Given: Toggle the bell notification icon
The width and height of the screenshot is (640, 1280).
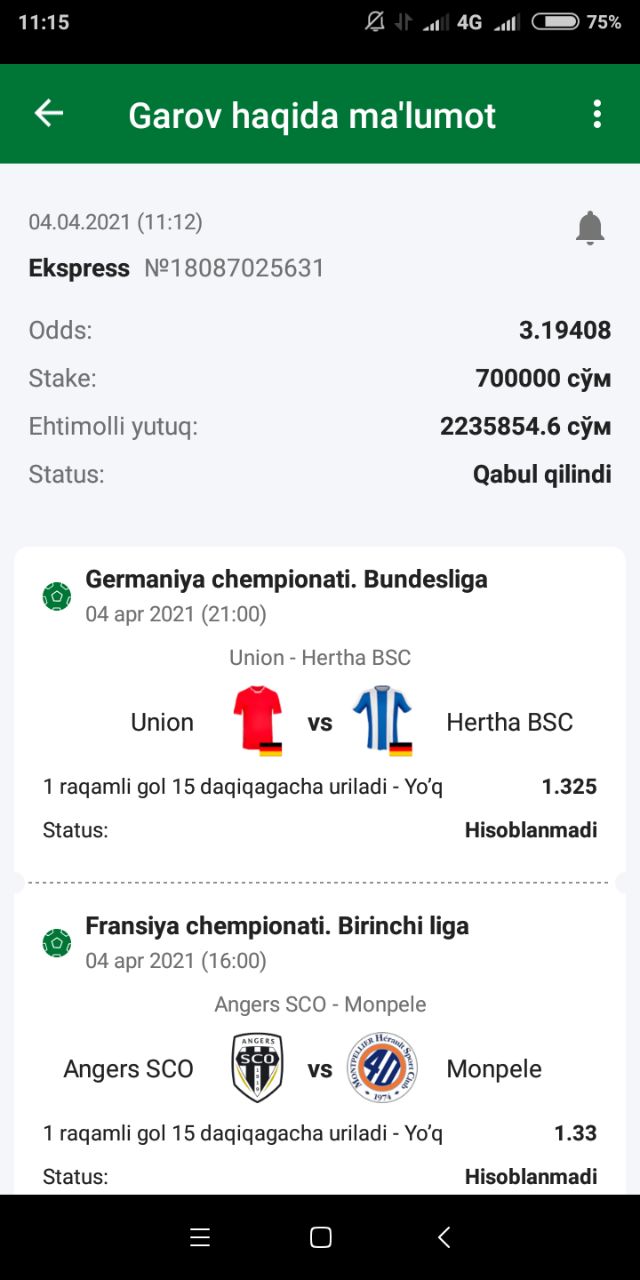Looking at the screenshot, I should click(590, 228).
